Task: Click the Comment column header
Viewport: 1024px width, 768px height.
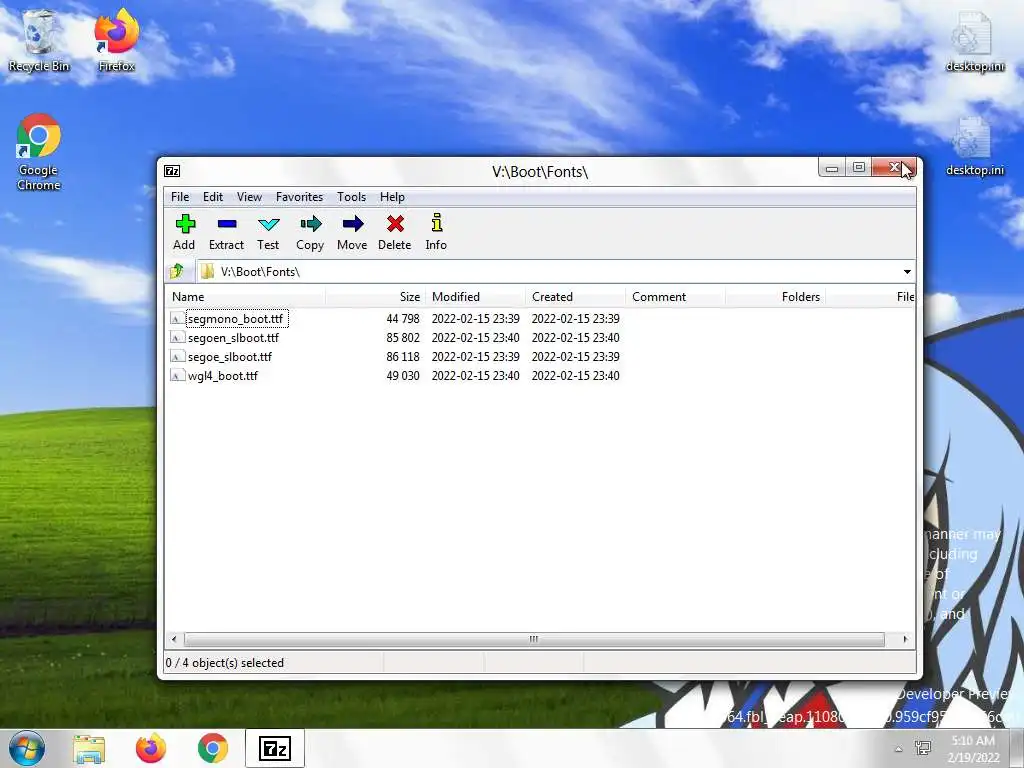Action: (675, 296)
